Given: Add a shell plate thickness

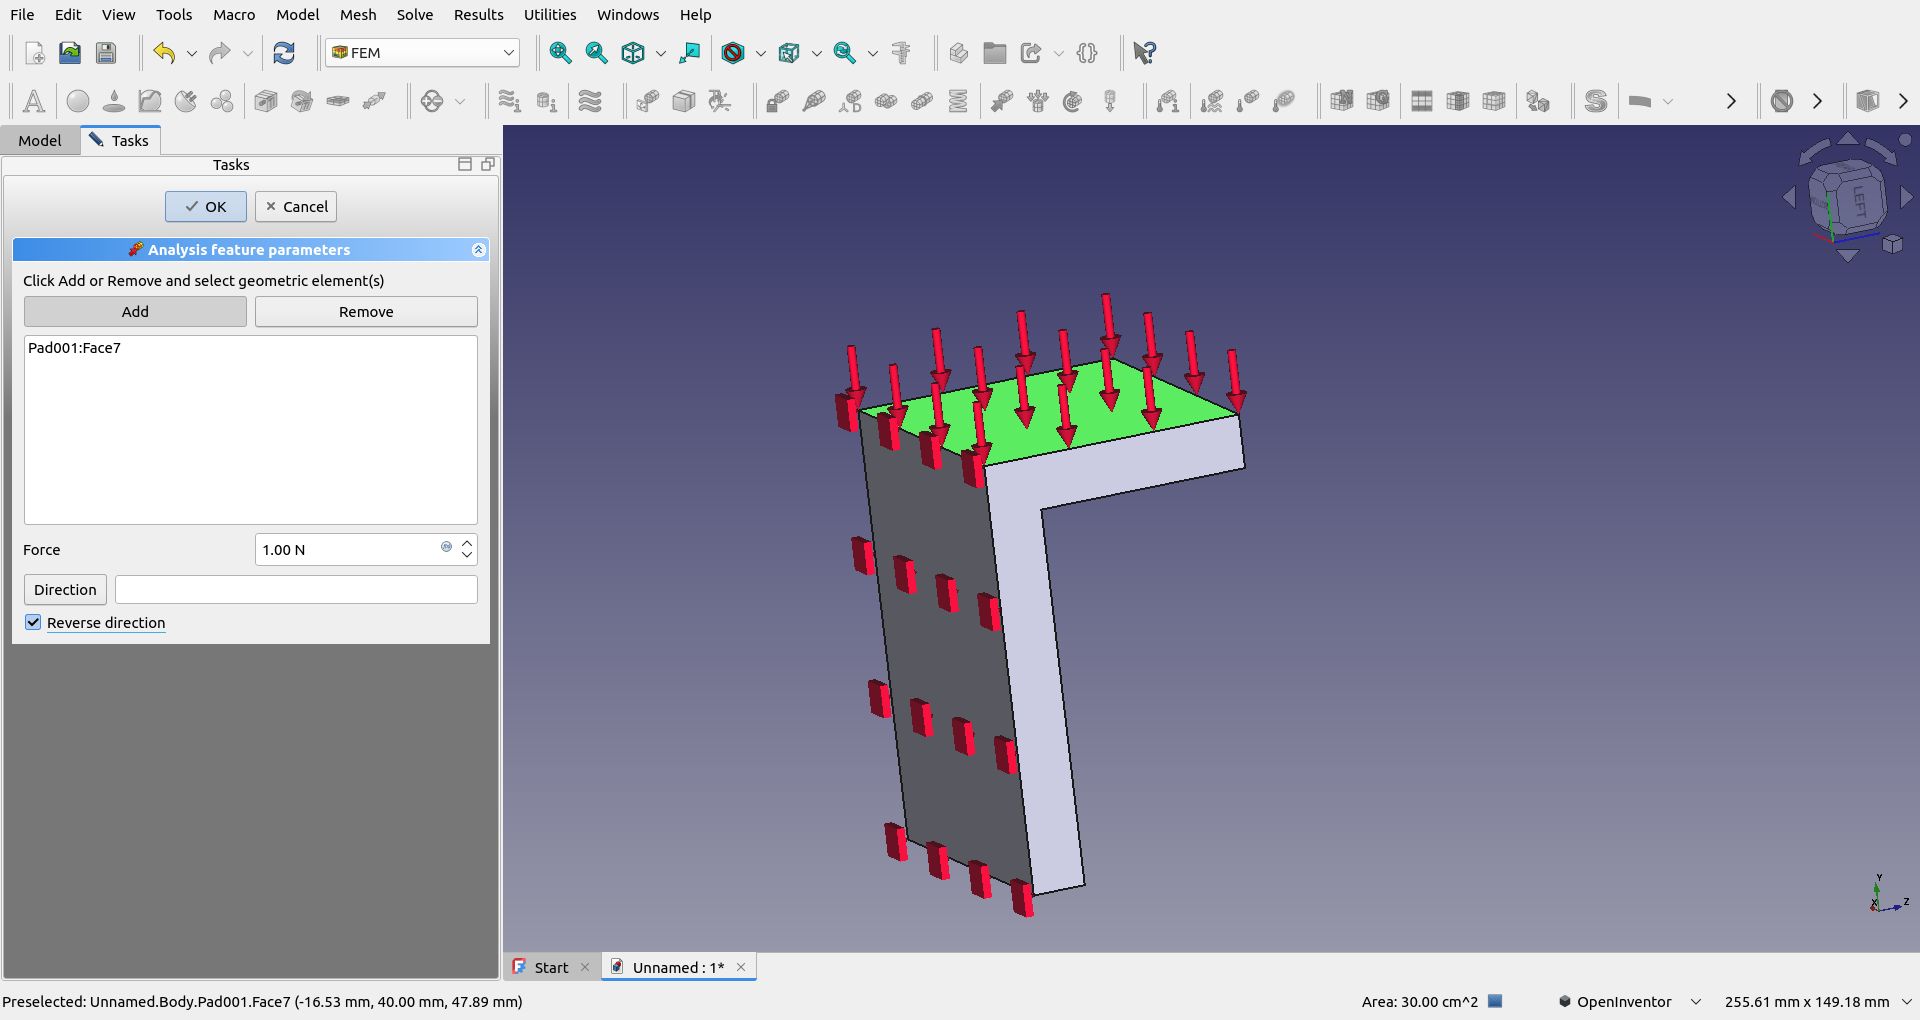Looking at the screenshot, I should [x=338, y=101].
